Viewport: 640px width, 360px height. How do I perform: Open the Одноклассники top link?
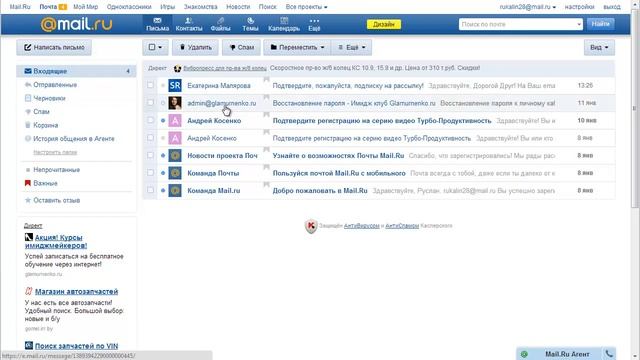point(129,7)
